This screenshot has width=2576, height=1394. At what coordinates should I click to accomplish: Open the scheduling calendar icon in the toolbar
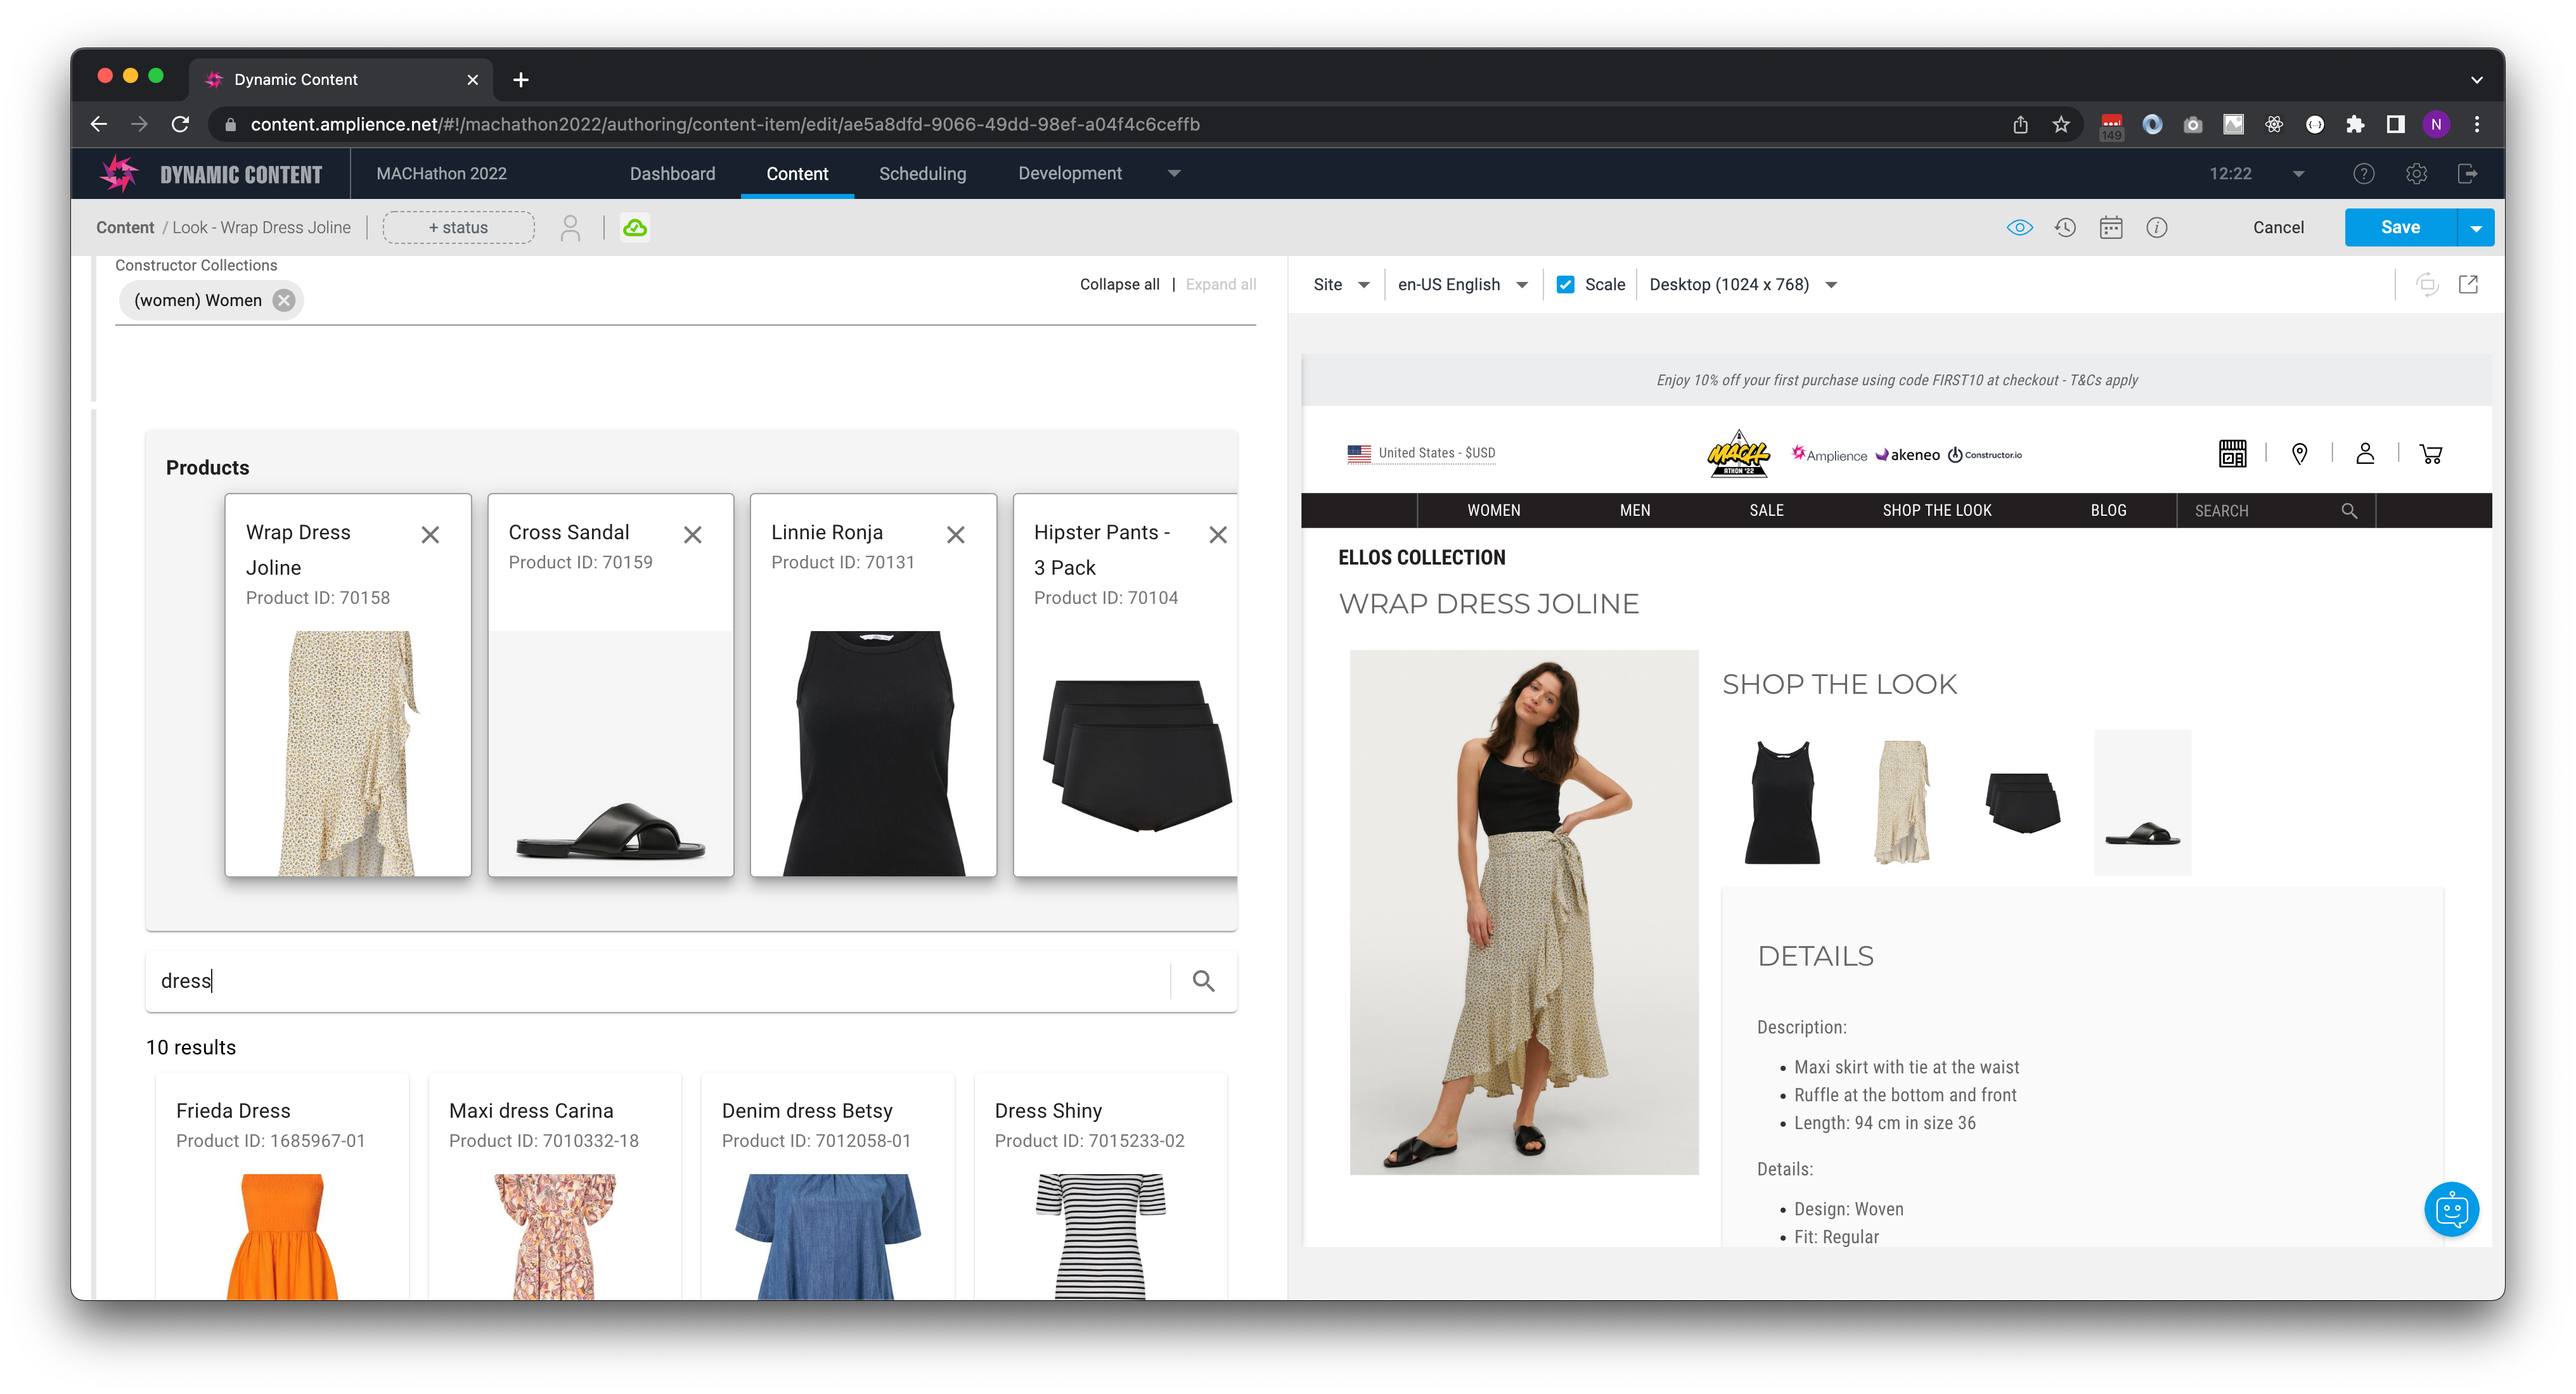[2111, 227]
